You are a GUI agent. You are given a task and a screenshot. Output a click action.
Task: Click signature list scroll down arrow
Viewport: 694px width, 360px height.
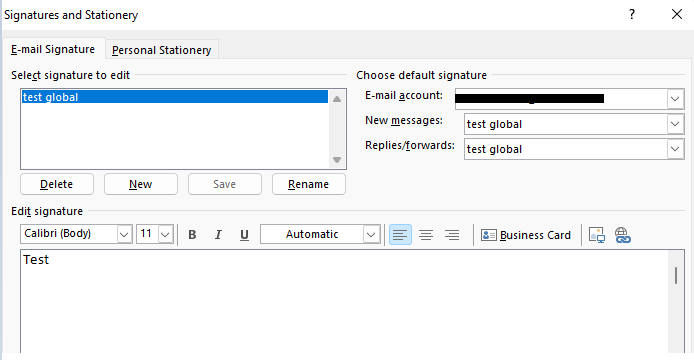click(337, 160)
